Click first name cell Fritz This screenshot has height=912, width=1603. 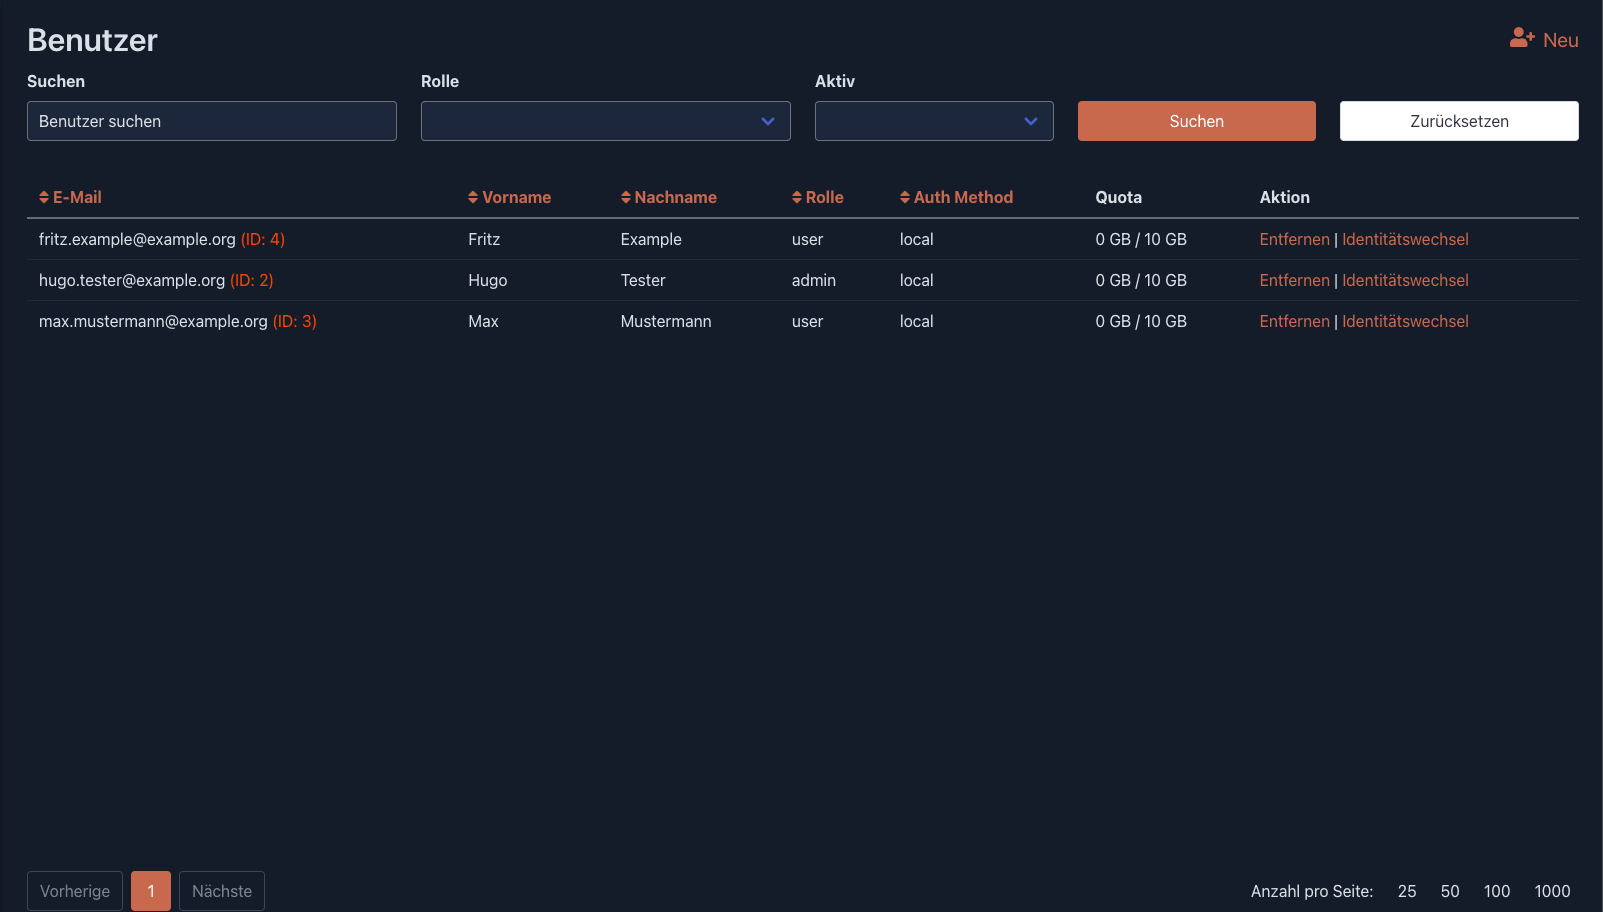tap(484, 239)
